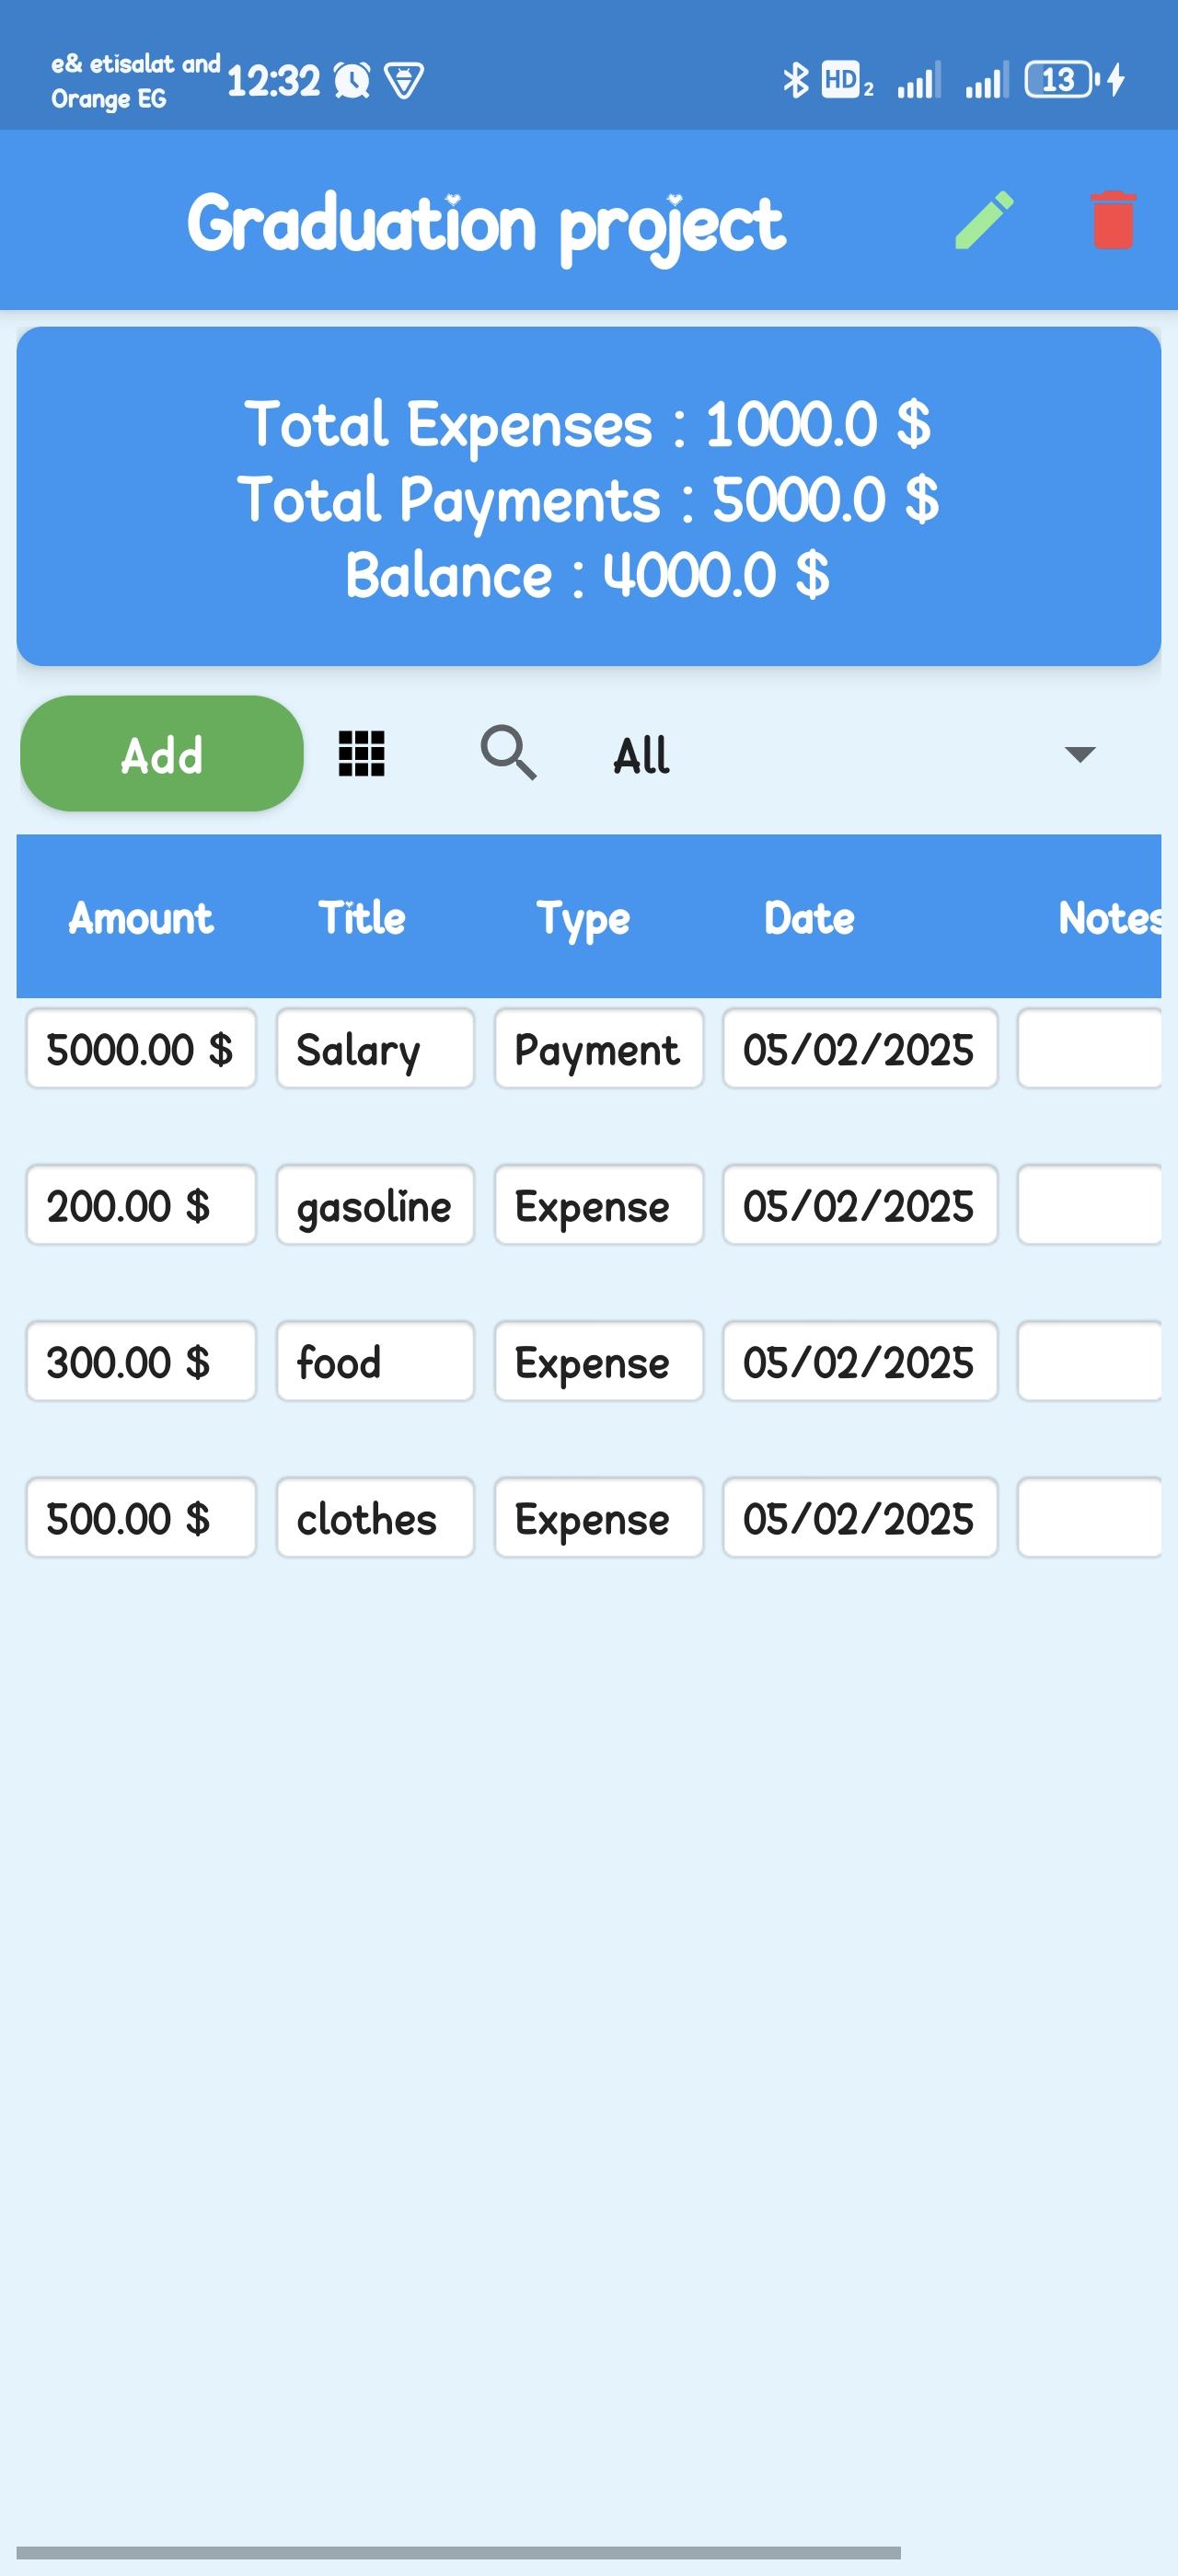Click the food row date cell
The height and width of the screenshot is (2576, 1178).
(860, 1361)
